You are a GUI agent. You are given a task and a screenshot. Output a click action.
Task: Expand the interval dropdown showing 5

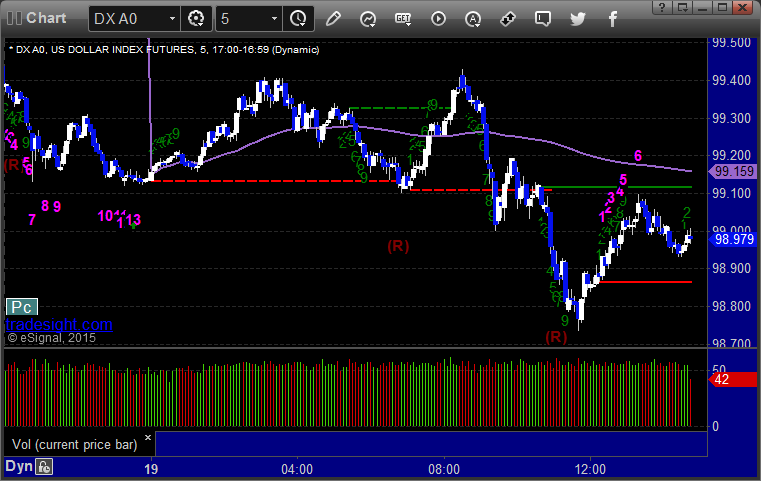point(274,19)
